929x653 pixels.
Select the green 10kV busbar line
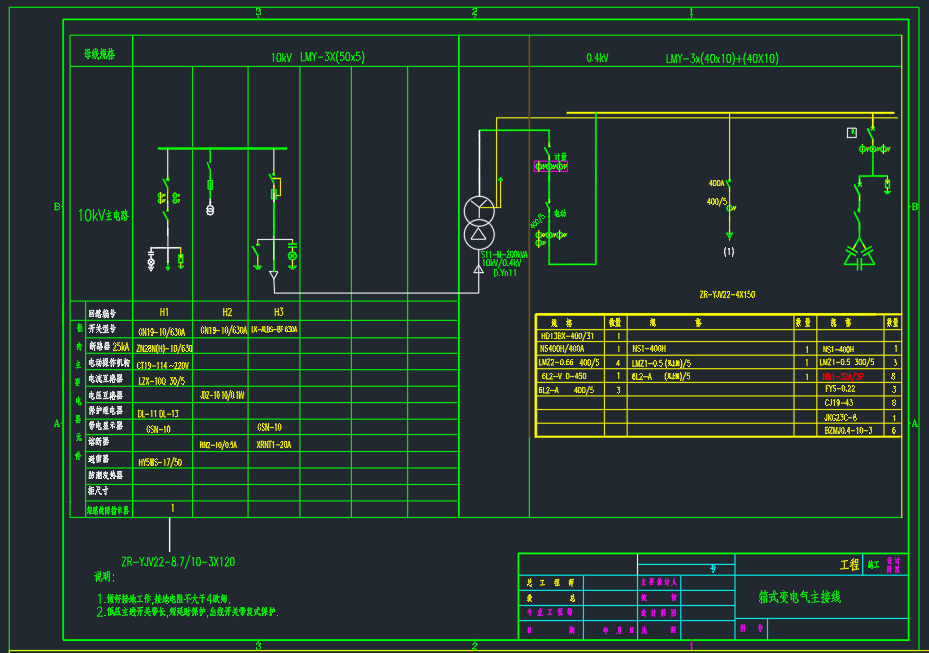click(222, 149)
